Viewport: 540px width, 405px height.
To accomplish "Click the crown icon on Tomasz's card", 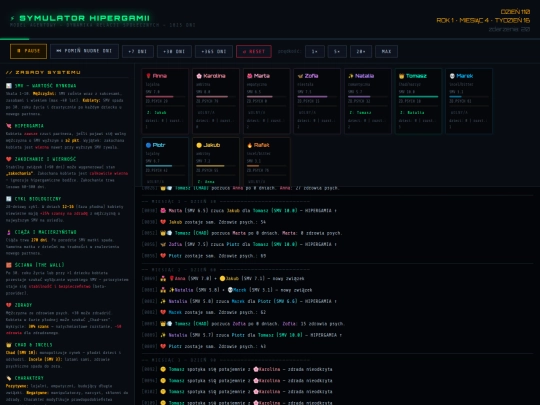I will (x=402, y=76).
